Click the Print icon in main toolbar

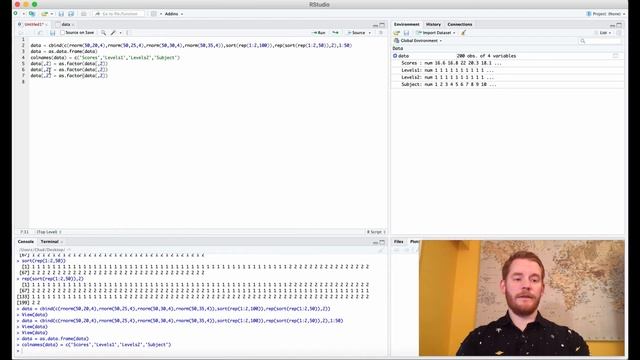coord(84,13)
